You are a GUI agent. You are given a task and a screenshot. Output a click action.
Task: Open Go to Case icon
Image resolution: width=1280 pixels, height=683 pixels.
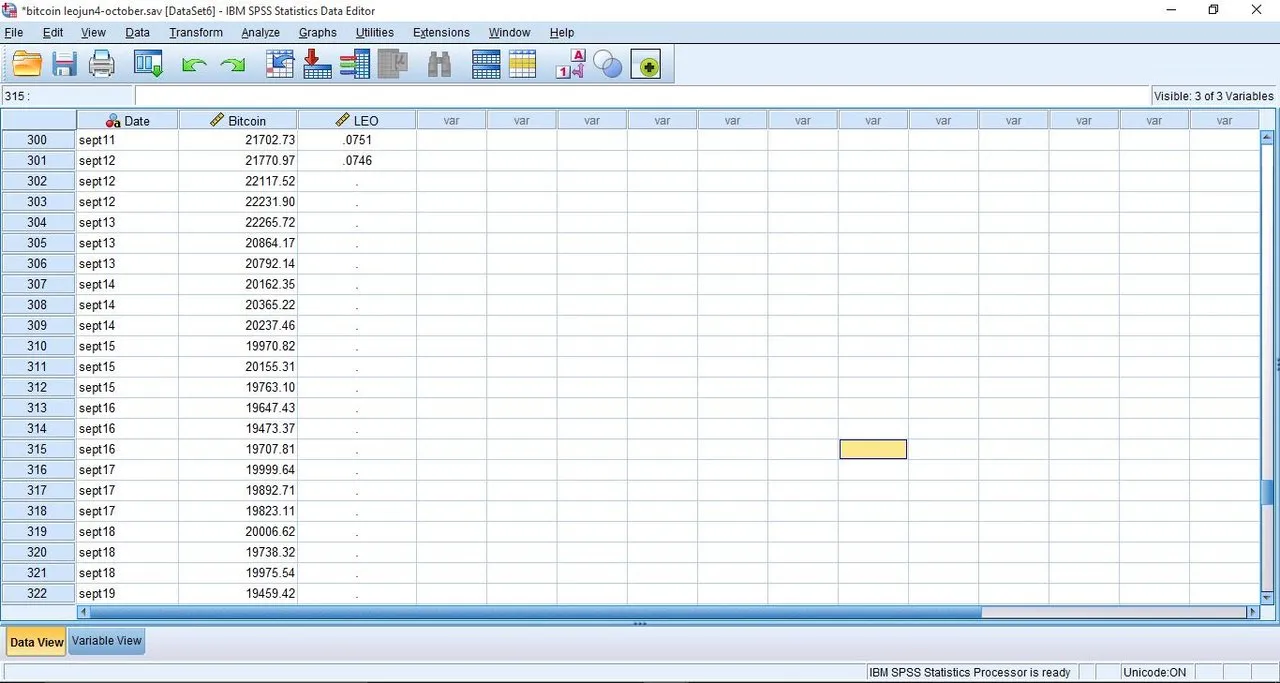[x=280, y=65]
